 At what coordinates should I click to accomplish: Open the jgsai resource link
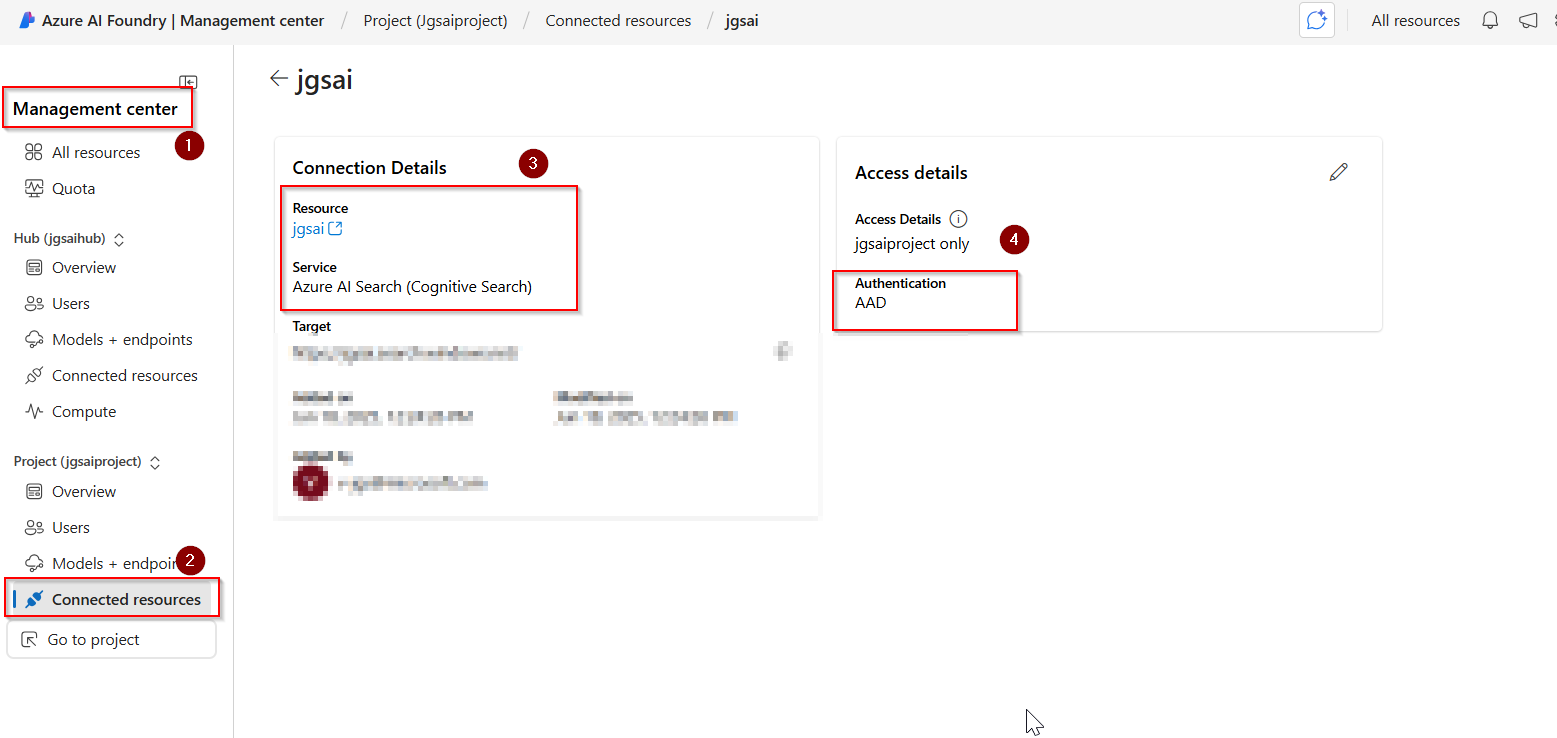click(308, 228)
